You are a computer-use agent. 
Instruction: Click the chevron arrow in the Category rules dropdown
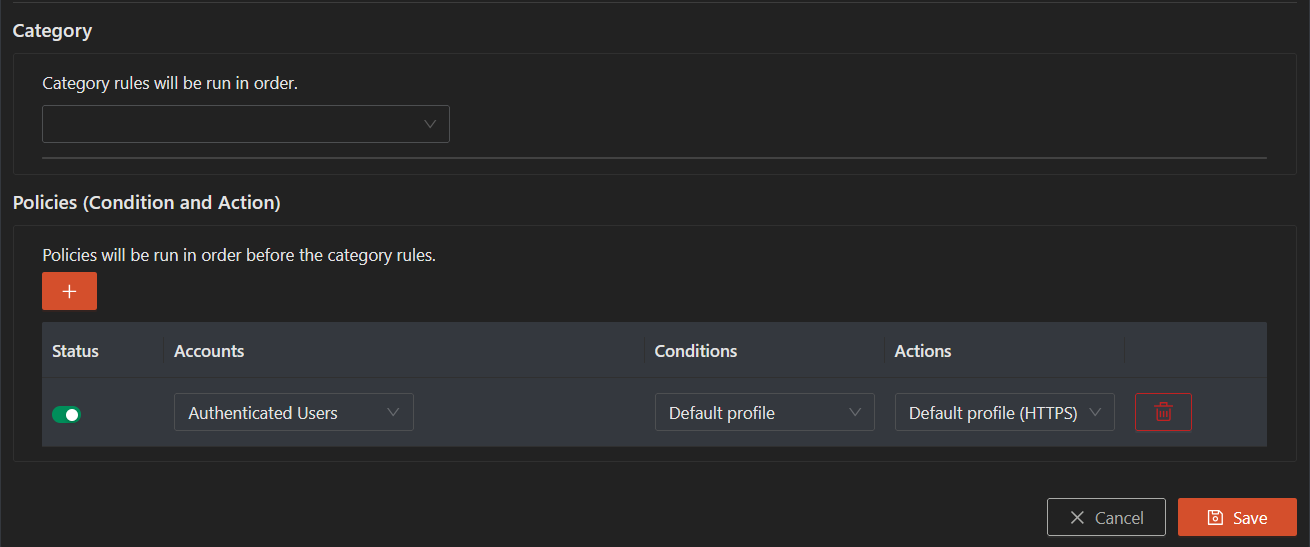pyautogui.click(x=431, y=124)
